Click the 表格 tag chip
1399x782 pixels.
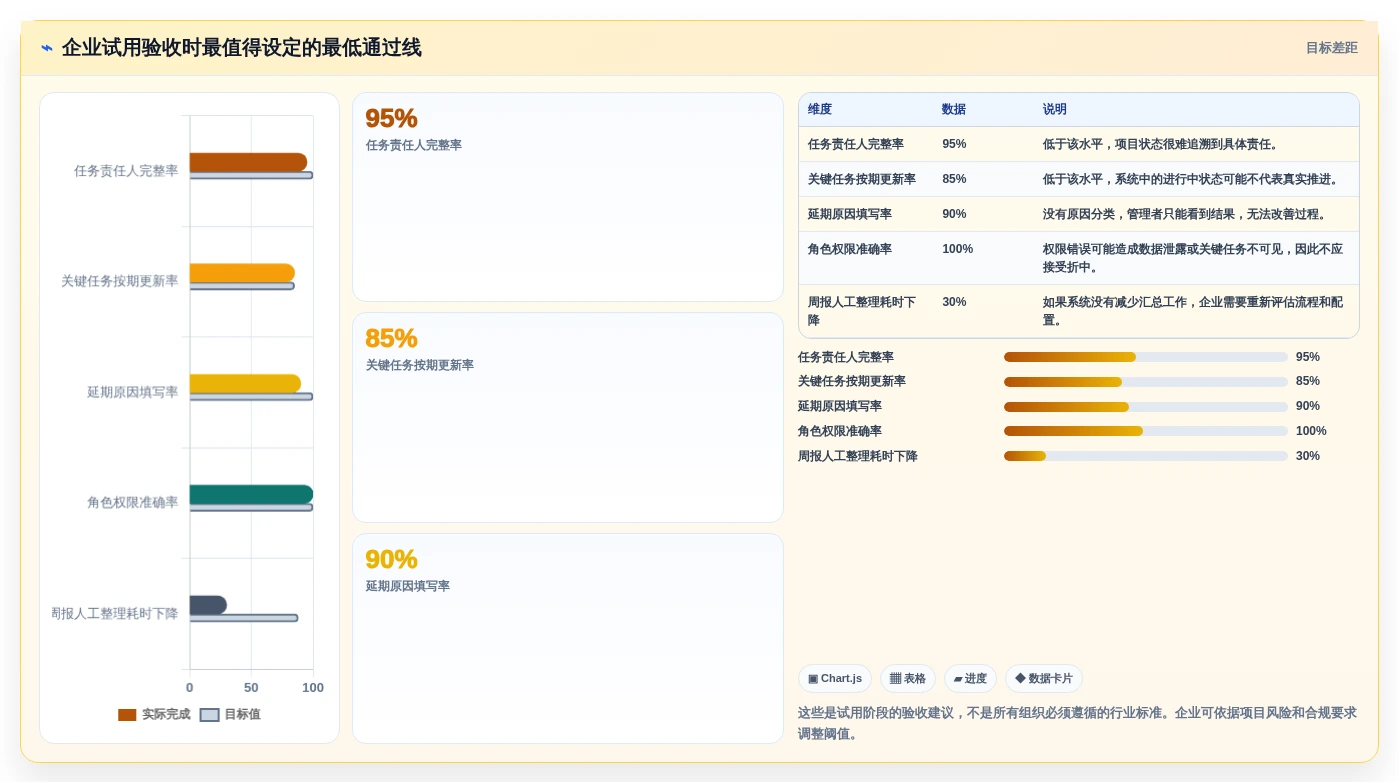point(908,679)
